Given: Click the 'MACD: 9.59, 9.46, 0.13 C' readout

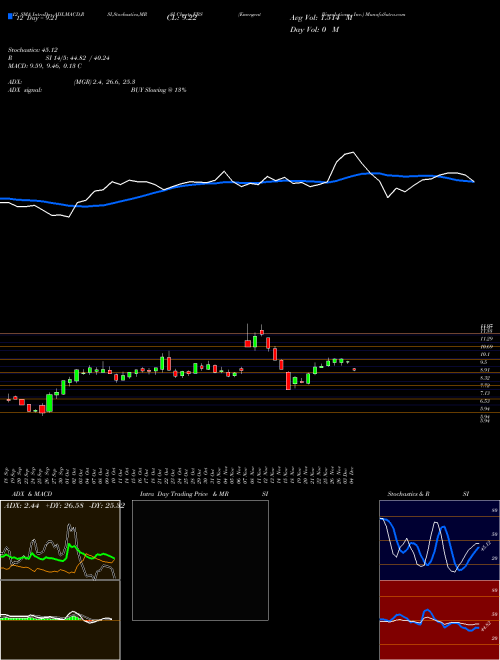Looking at the screenshot, I should 45,66.
